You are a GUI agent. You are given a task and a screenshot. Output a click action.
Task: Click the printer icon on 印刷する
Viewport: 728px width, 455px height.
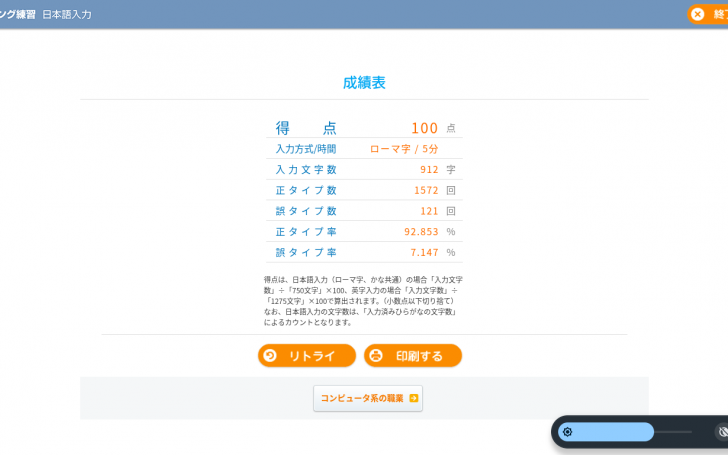(375, 356)
